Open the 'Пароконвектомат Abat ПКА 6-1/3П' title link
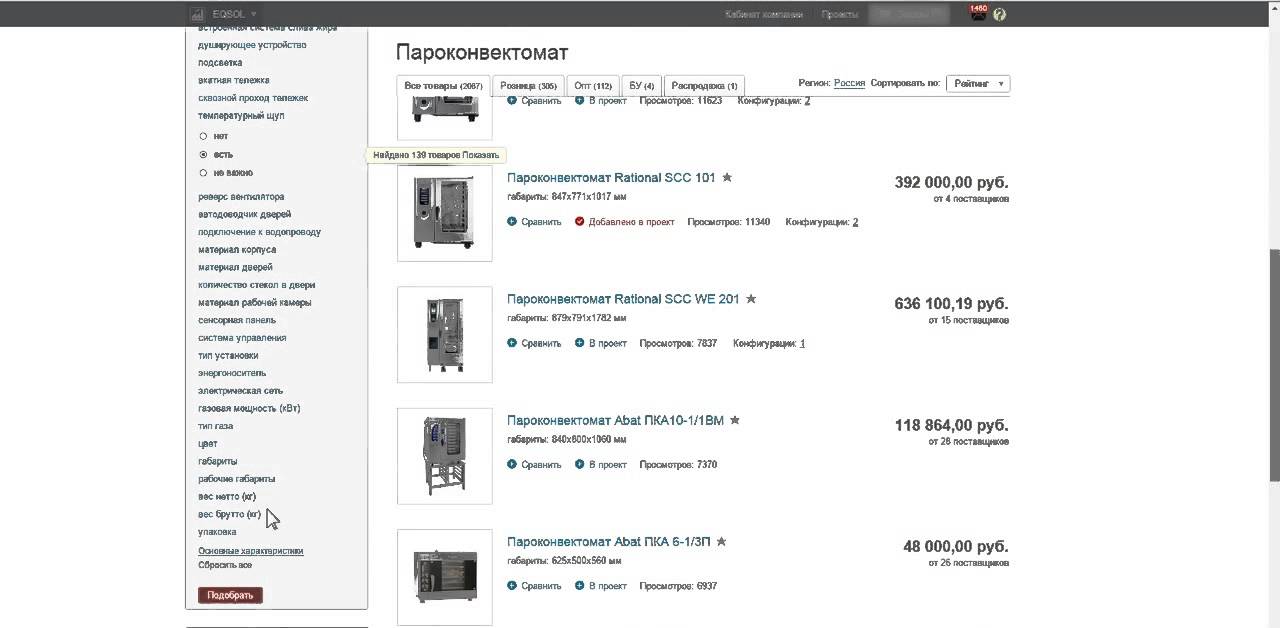Viewport: 1280px width, 628px height. 608,542
